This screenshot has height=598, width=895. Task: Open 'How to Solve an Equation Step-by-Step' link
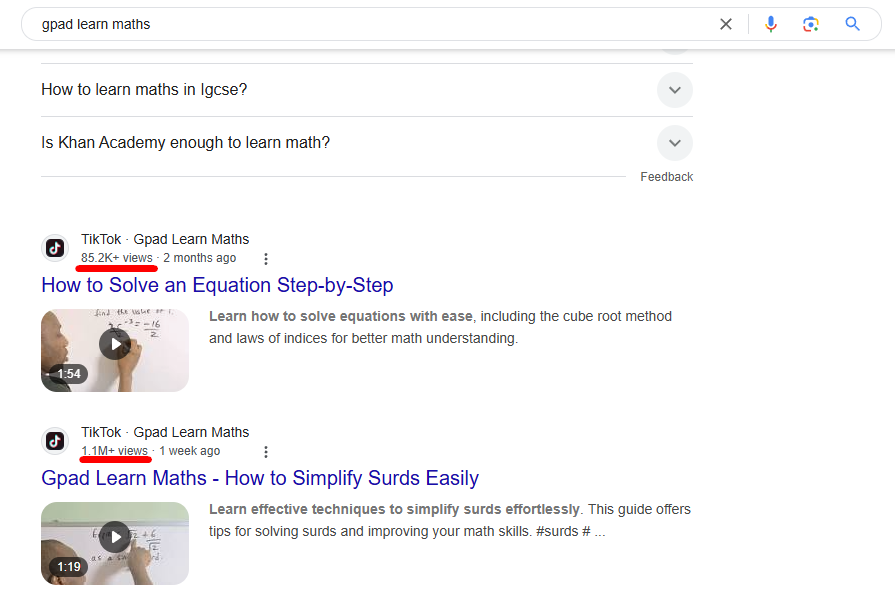point(217,285)
